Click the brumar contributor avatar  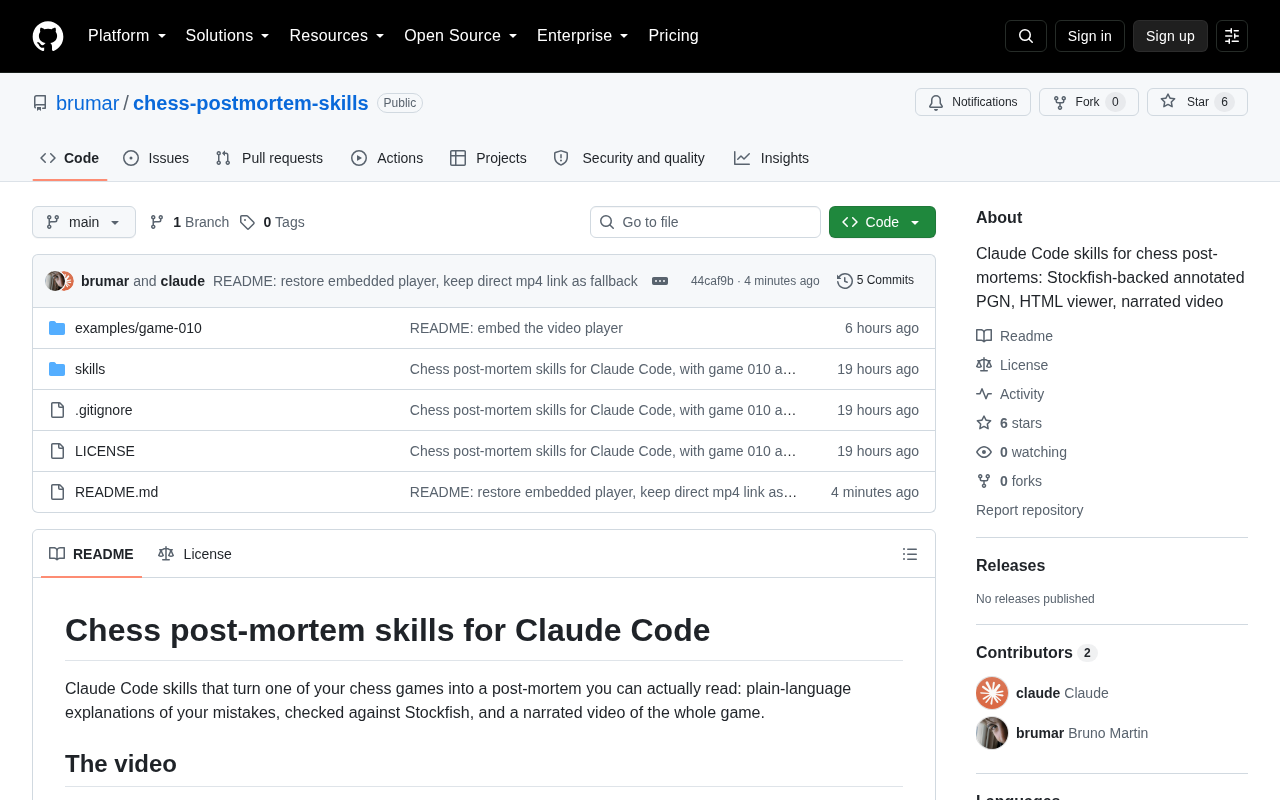click(x=992, y=733)
